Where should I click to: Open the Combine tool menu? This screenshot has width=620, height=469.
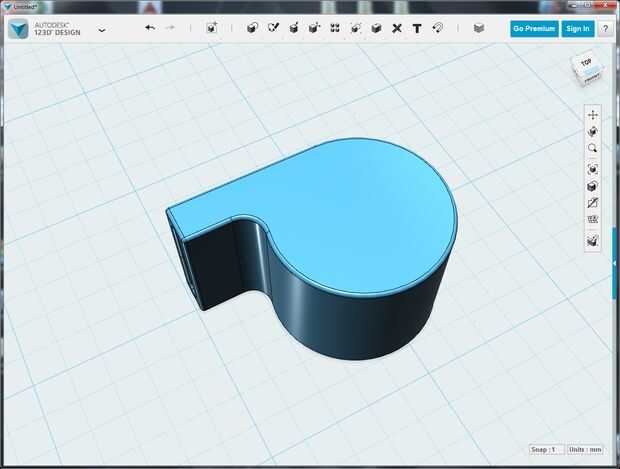click(376, 28)
